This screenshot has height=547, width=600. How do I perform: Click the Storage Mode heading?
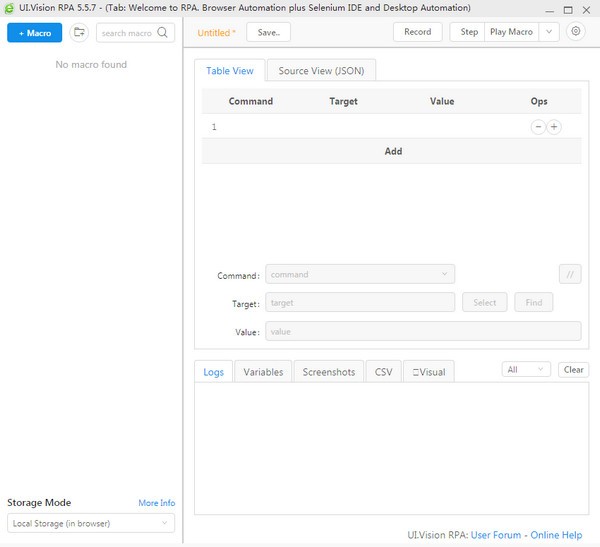39,502
